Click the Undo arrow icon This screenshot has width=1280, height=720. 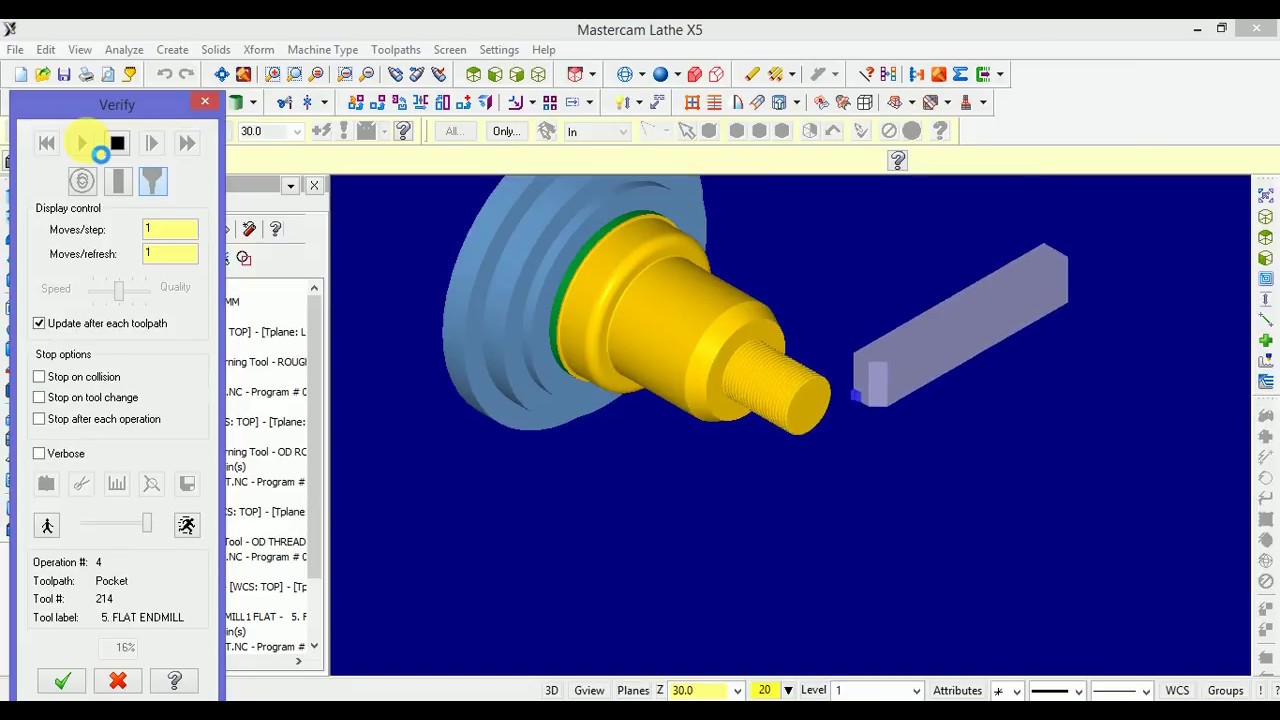[164, 74]
